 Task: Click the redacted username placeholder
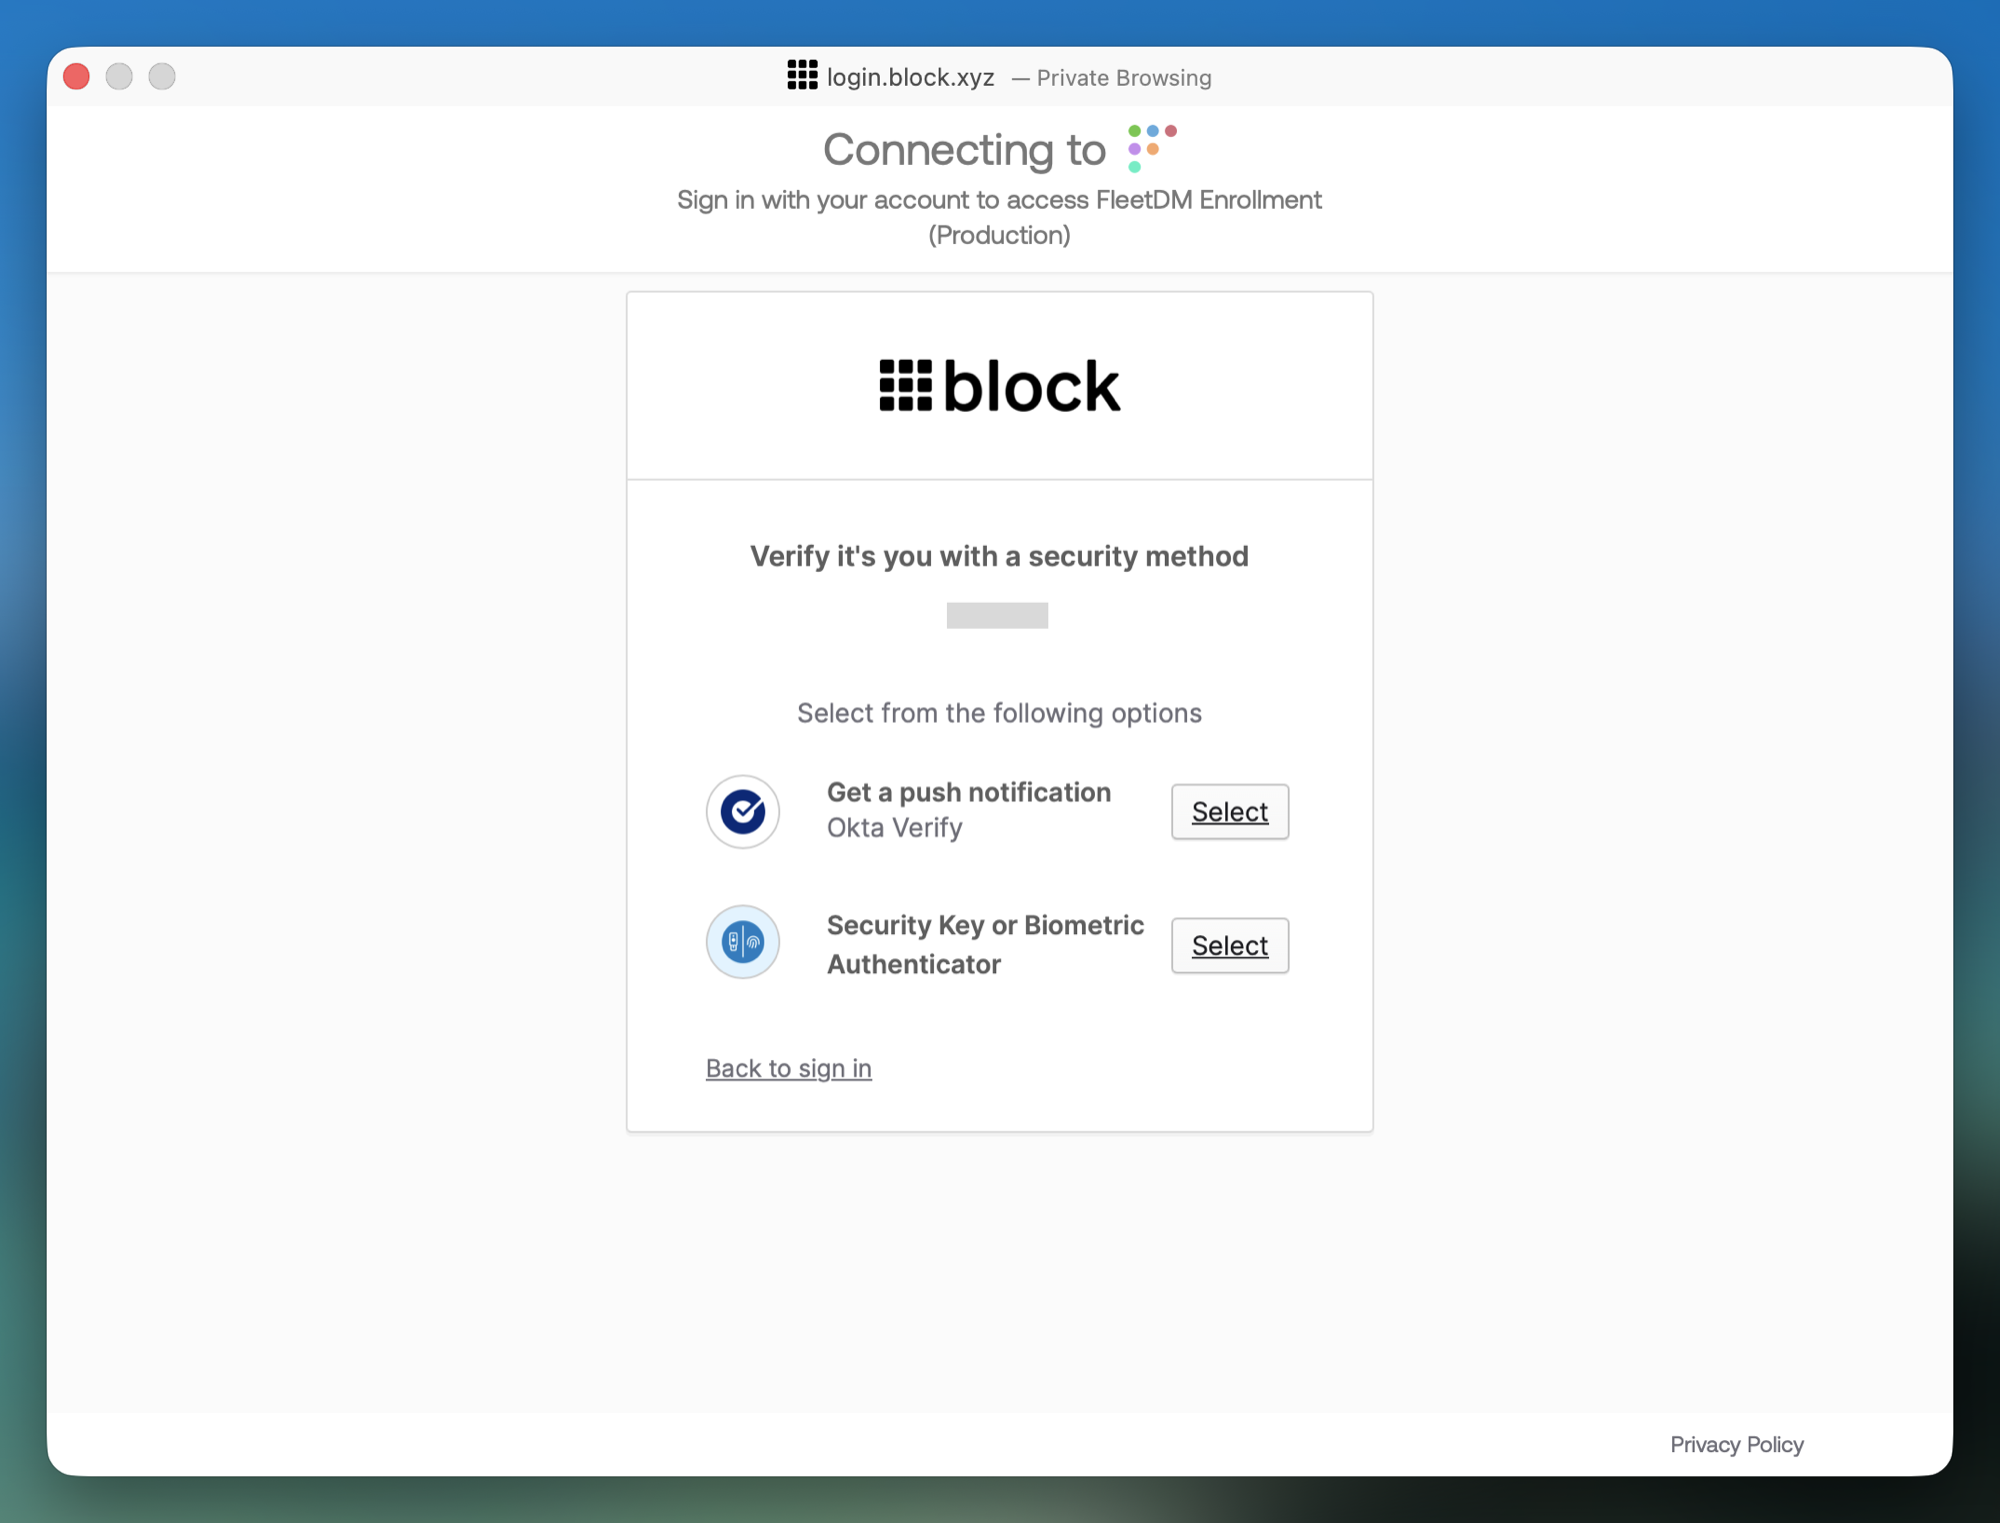click(x=997, y=615)
